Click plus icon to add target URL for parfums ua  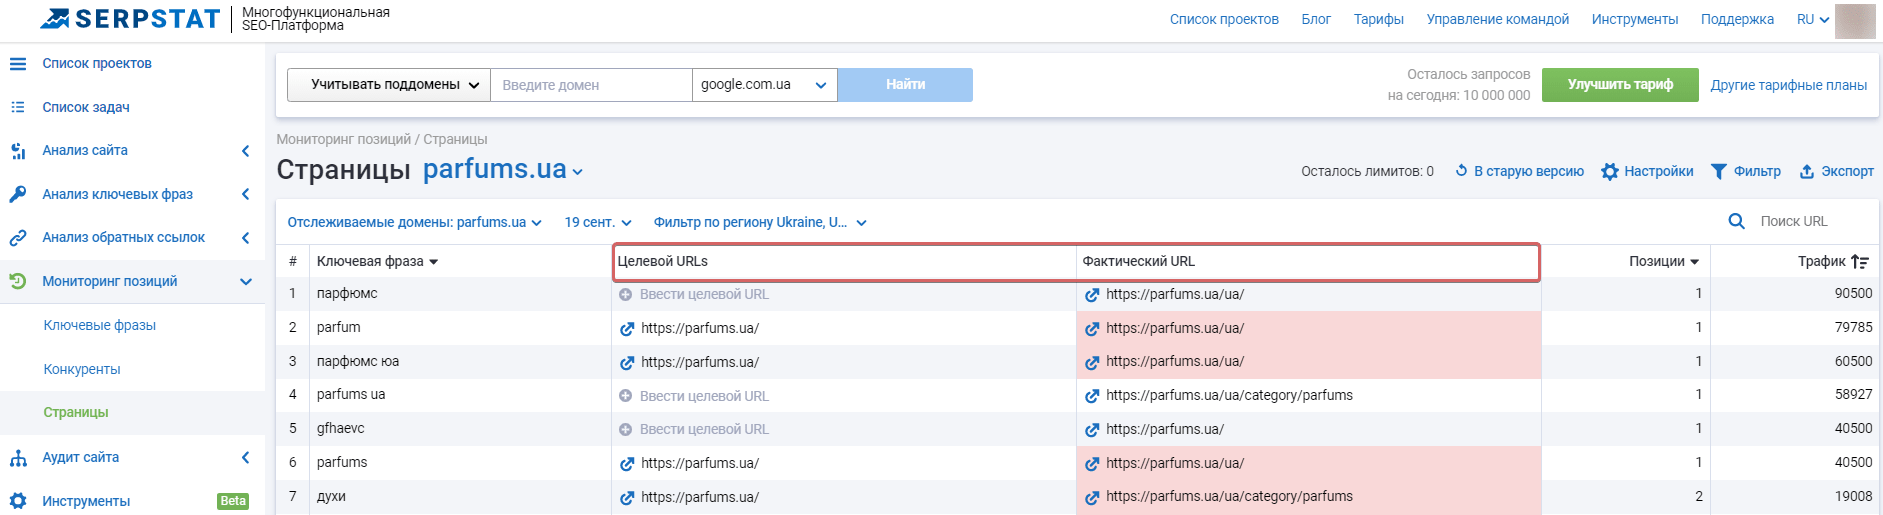pyautogui.click(x=625, y=396)
